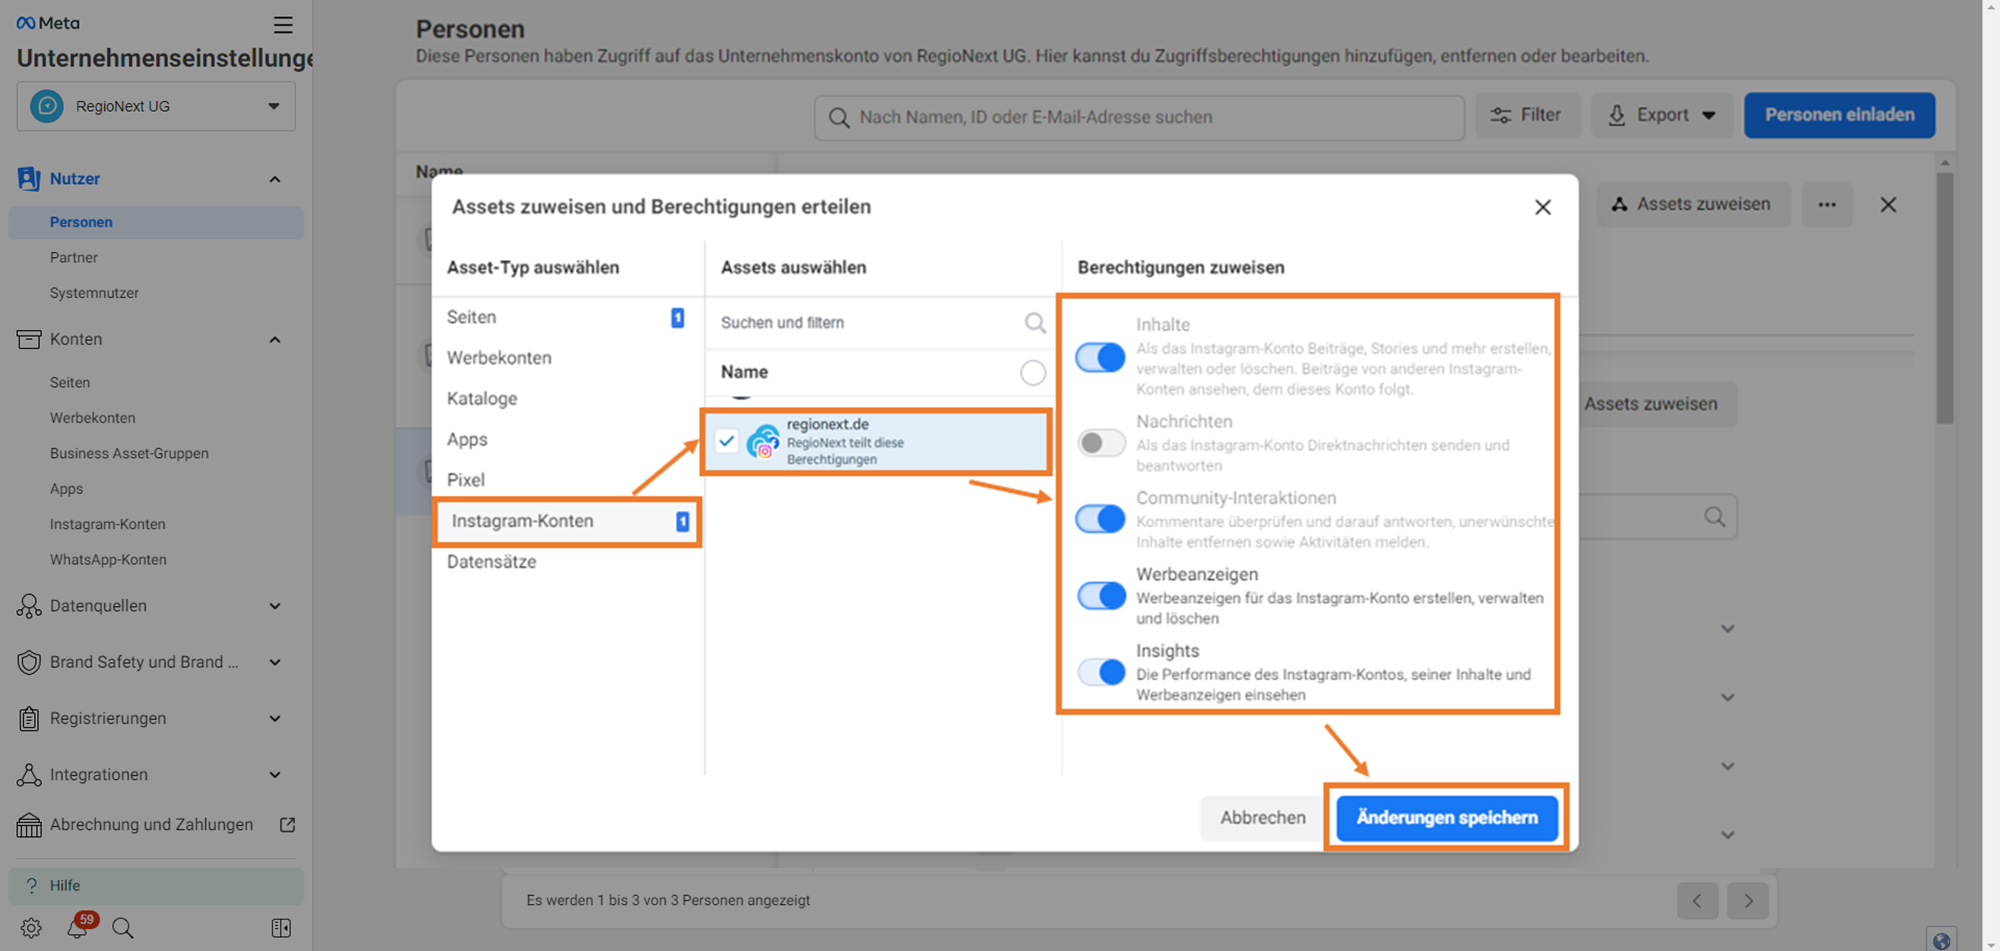Click the Meta logo
Screen dimensions: 2000x951
coord(48,23)
